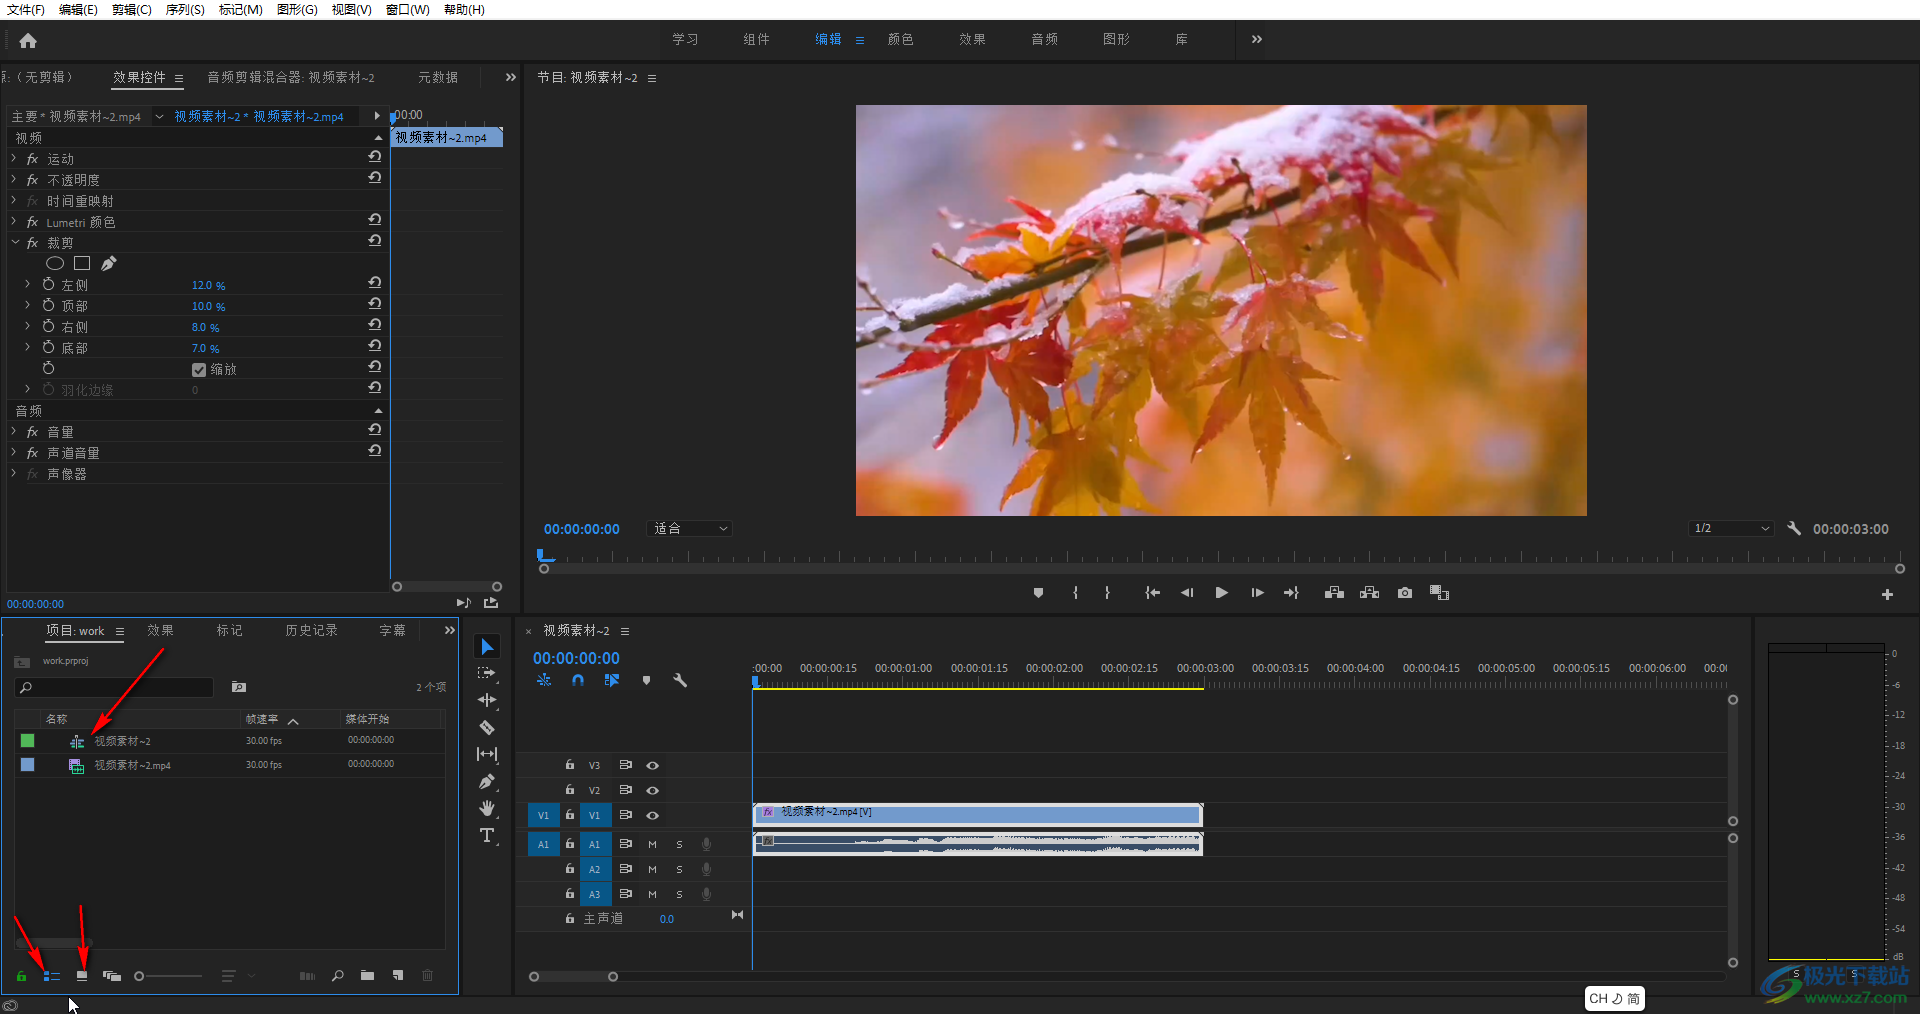Switch project panel to list view
This screenshot has width=1920, height=1014.
[52, 976]
